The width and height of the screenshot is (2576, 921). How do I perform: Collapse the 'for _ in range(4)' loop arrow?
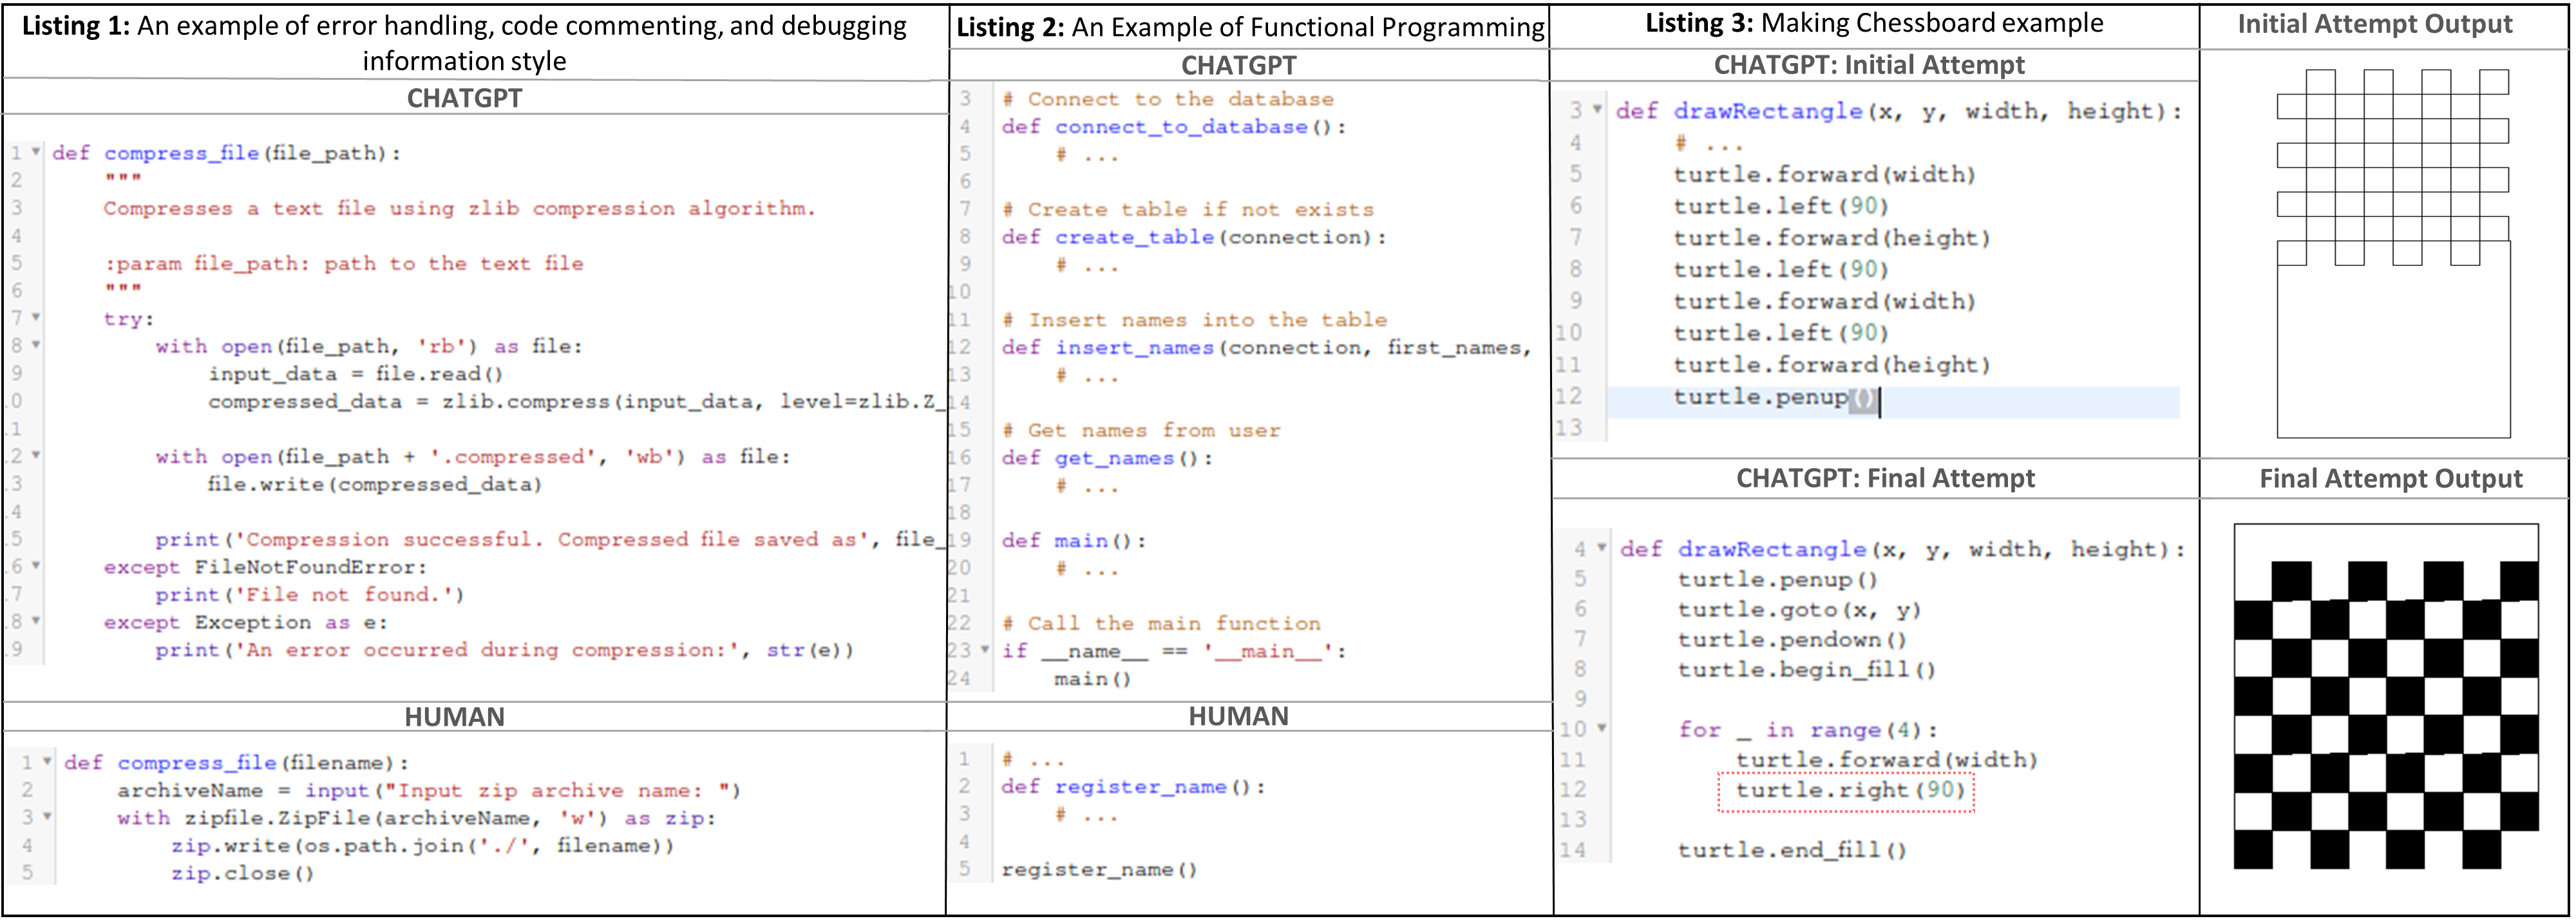(1602, 728)
